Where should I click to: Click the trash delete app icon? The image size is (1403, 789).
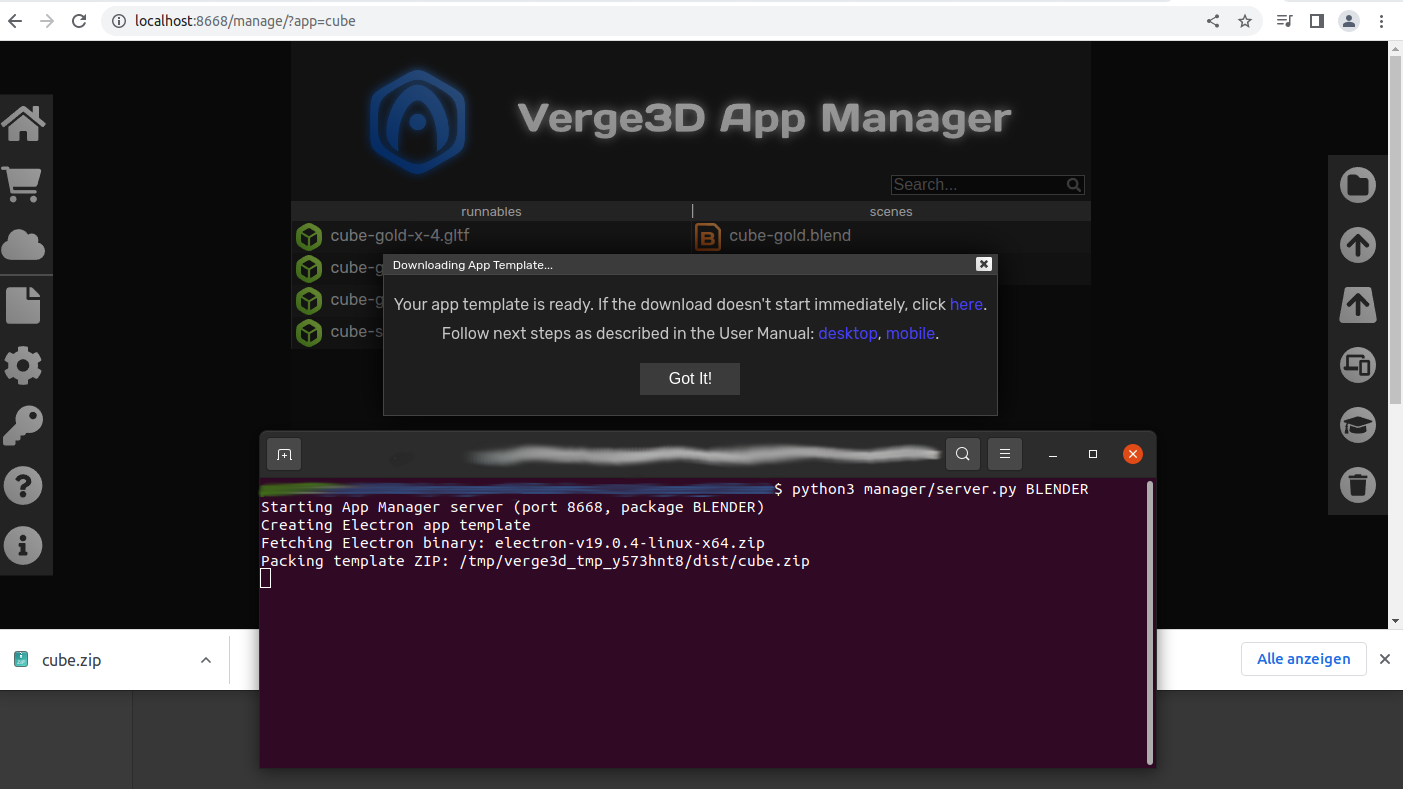[x=1358, y=486]
